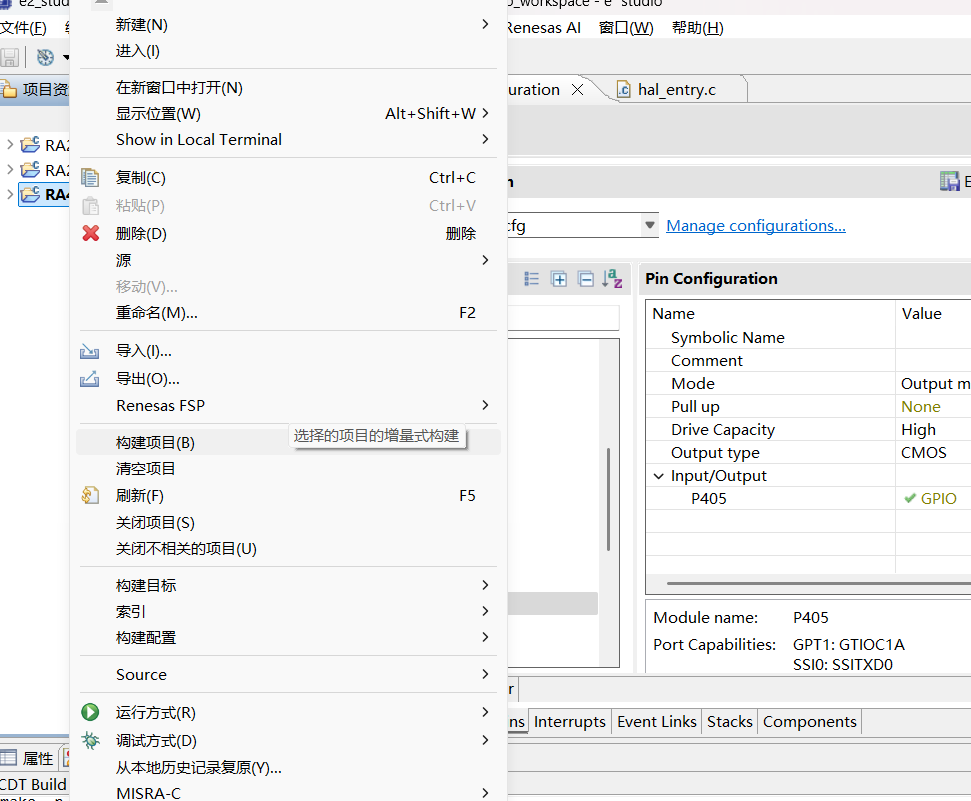The height and width of the screenshot is (801, 971).
Task: Click the bug icon beside 调试方式(D)
Action: [x=90, y=740]
